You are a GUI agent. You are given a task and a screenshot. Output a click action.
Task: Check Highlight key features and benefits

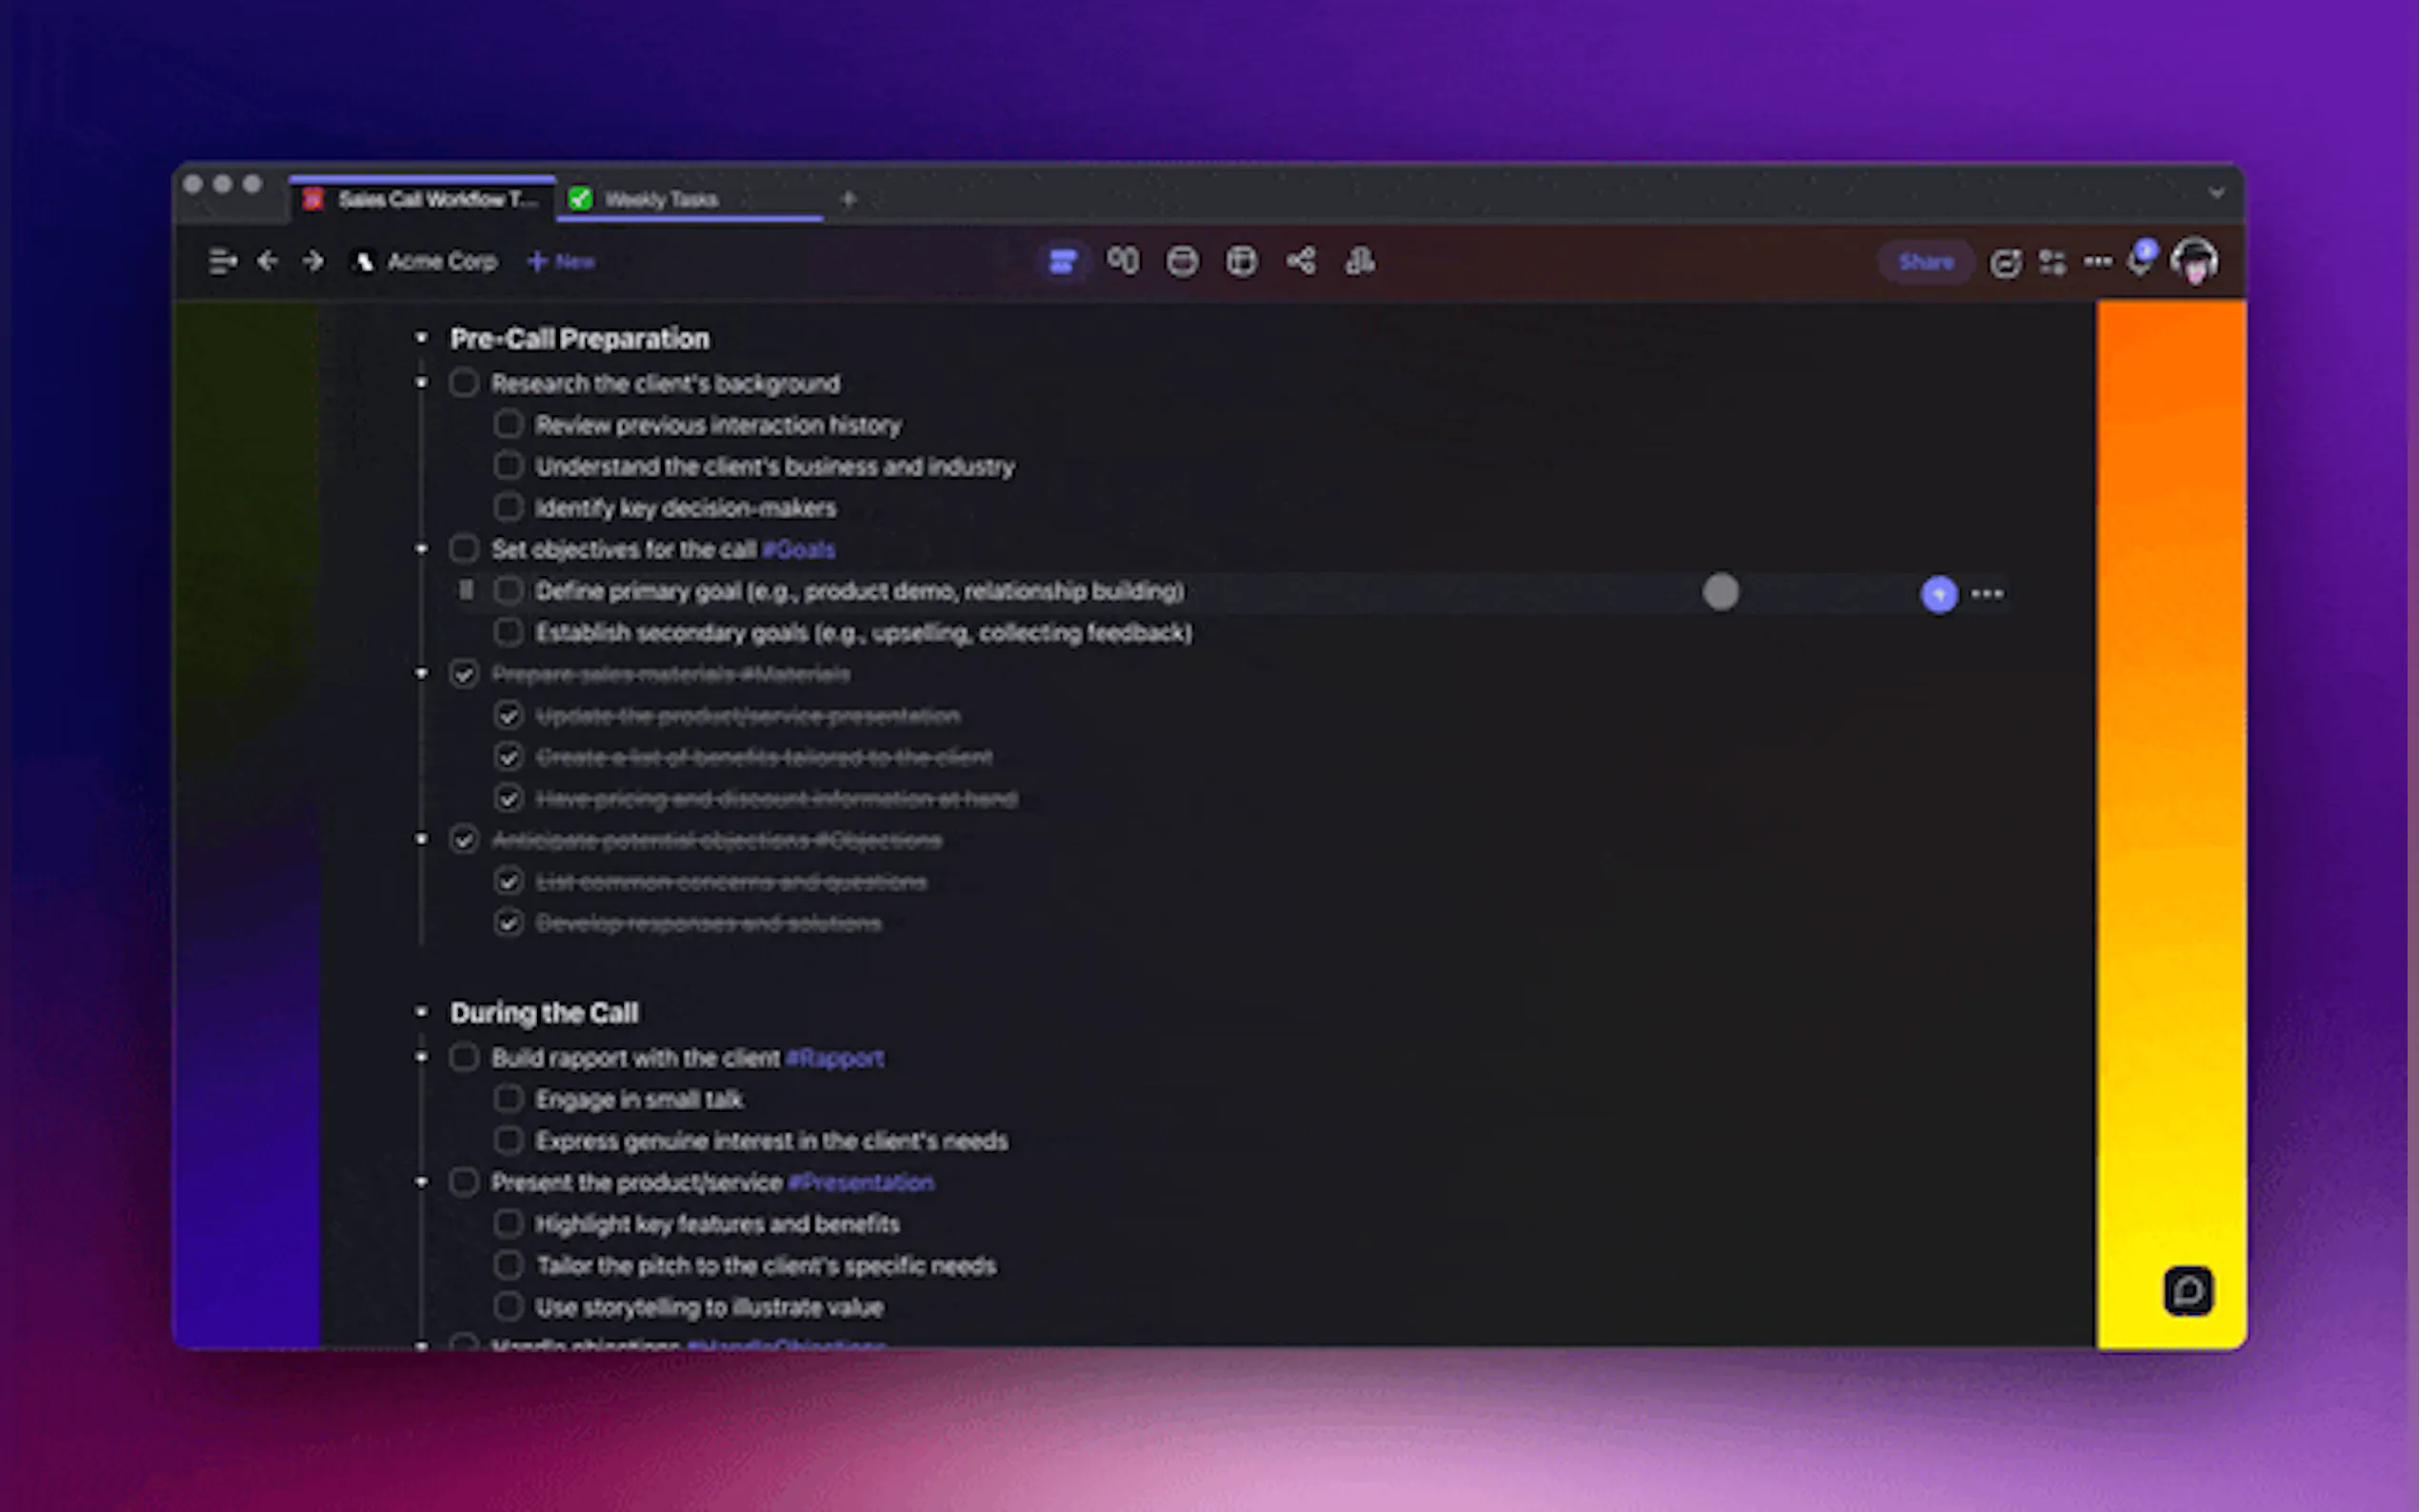[x=508, y=1223]
